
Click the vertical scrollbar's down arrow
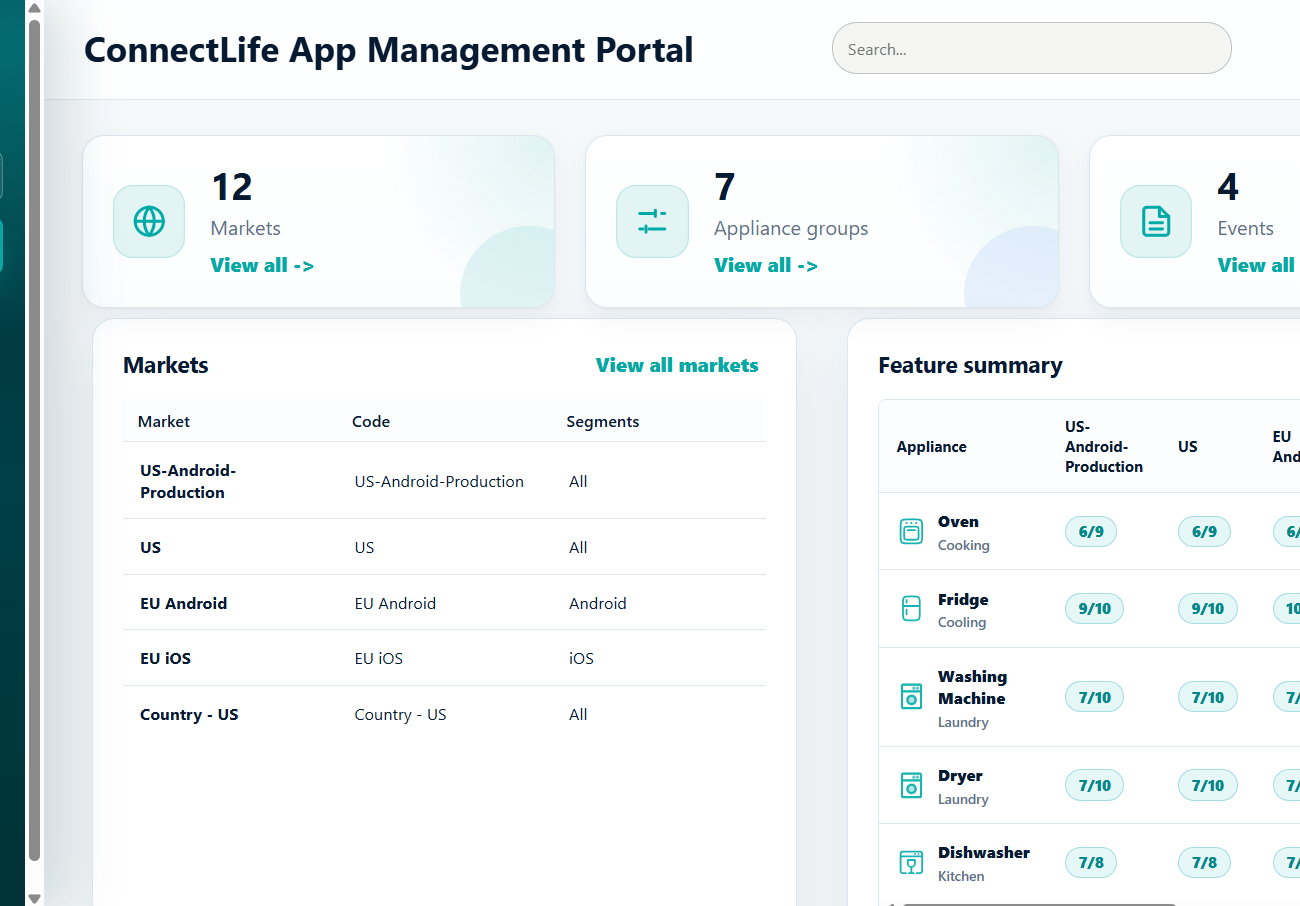(34, 898)
